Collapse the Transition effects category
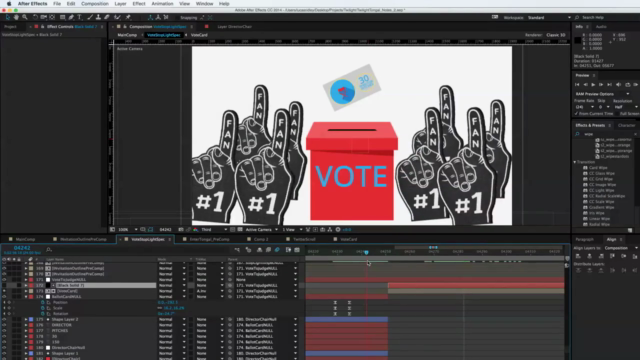Image resolution: width=640 pixels, height=360 pixels. click(x=575, y=162)
